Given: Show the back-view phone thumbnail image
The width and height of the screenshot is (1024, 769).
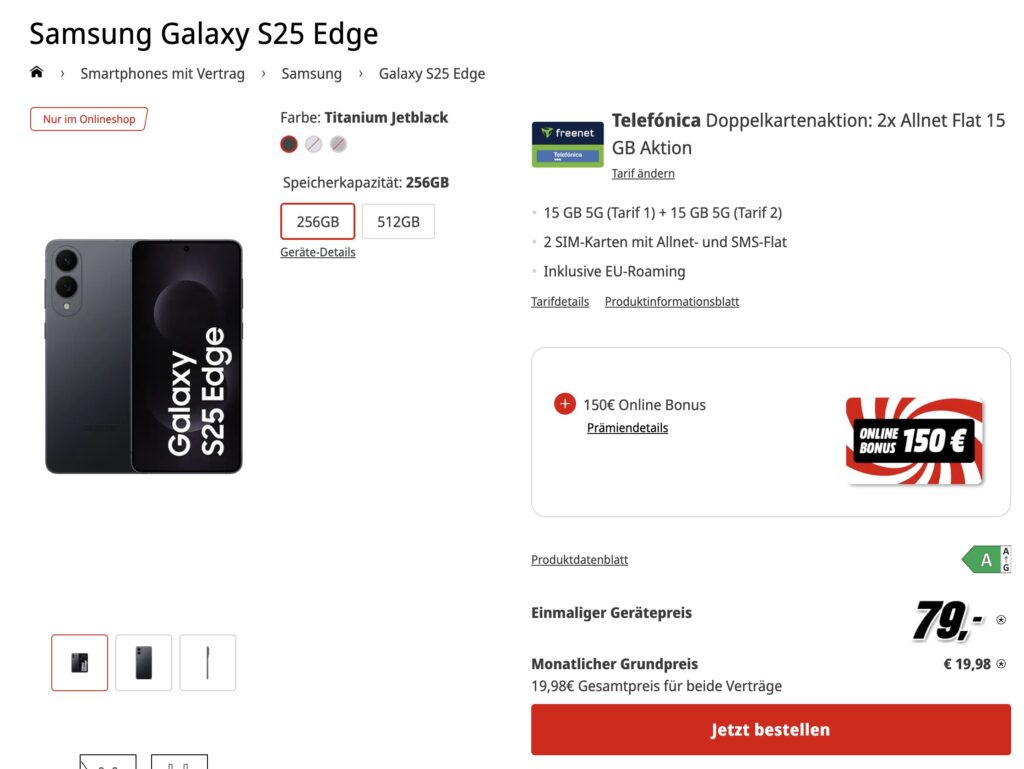Looking at the screenshot, I should pos(144,662).
